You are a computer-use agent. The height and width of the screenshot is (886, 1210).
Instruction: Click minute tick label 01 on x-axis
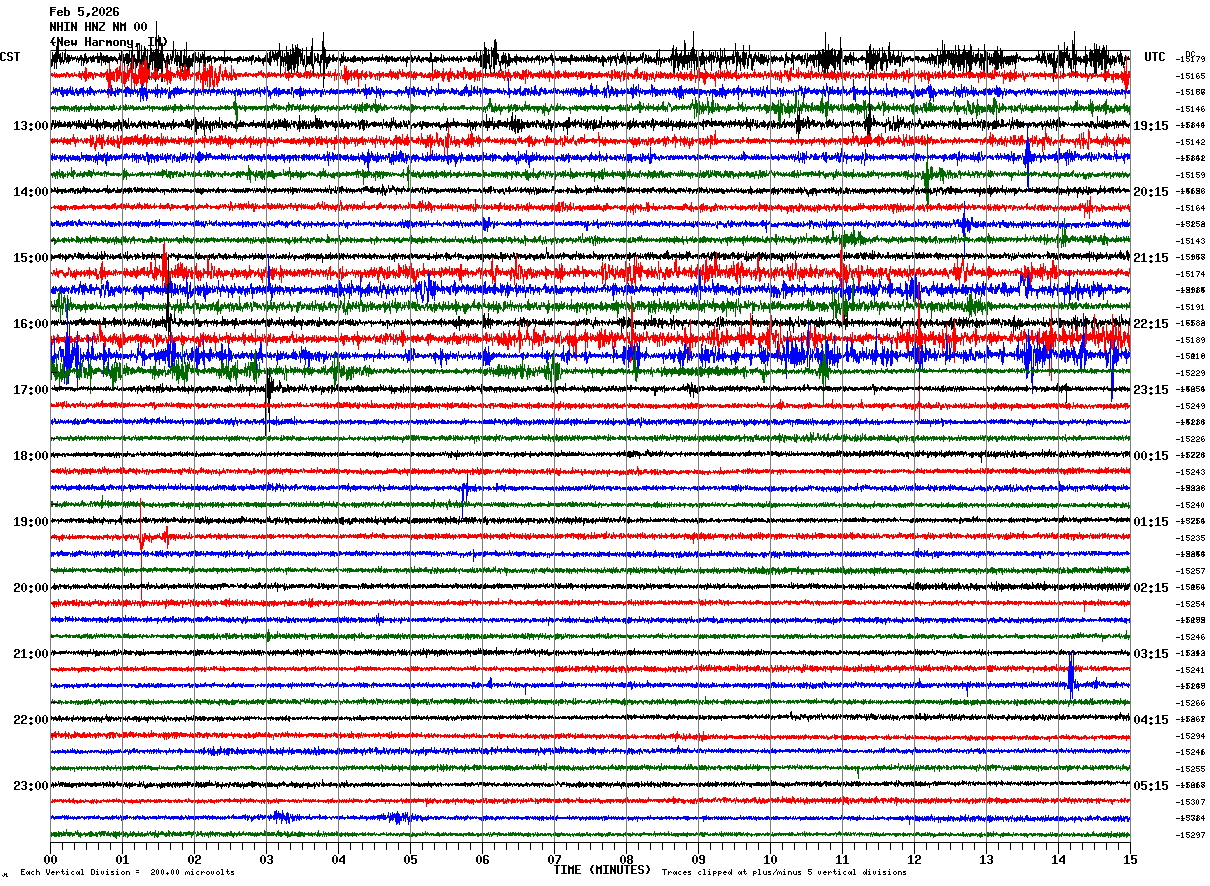coord(122,859)
